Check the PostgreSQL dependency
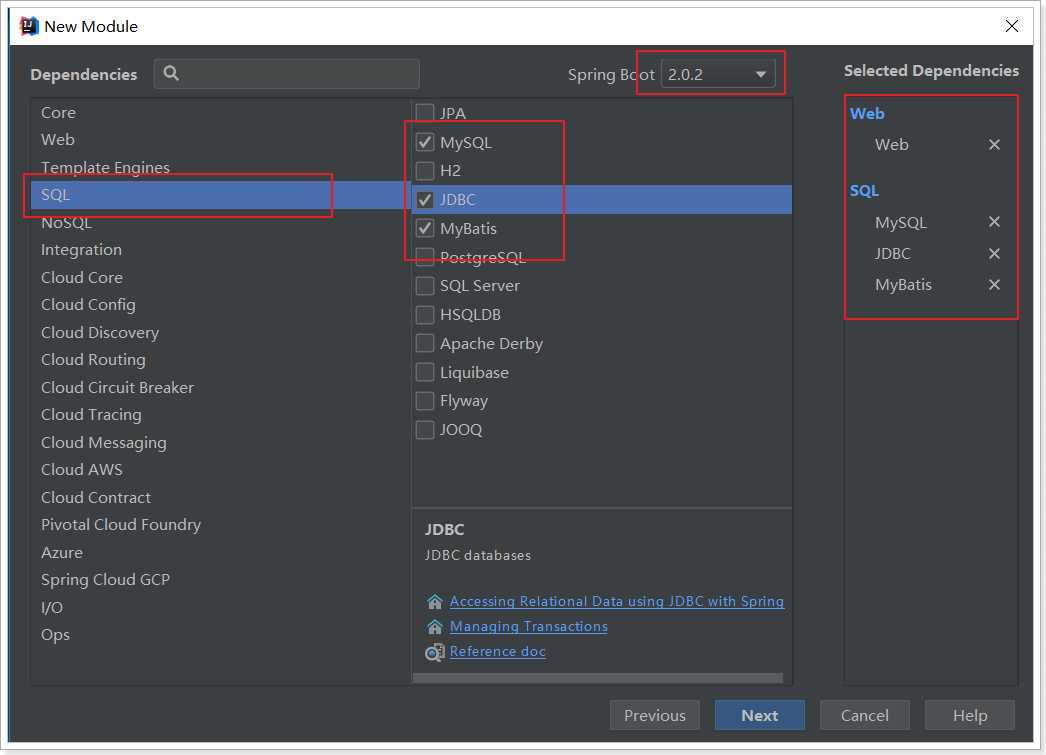 pos(425,257)
